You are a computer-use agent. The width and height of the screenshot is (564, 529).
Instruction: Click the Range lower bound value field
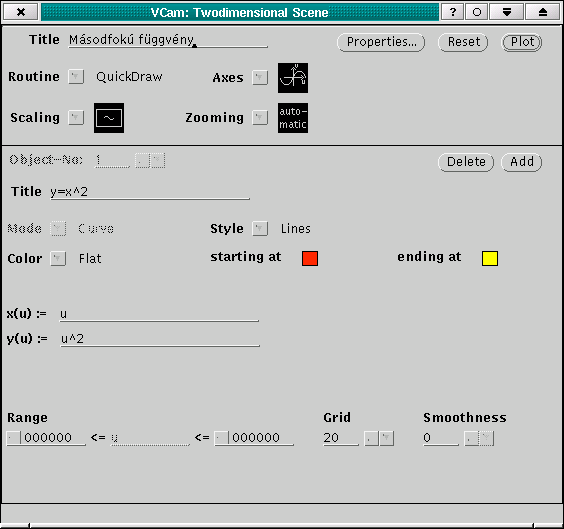[x=54, y=438]
